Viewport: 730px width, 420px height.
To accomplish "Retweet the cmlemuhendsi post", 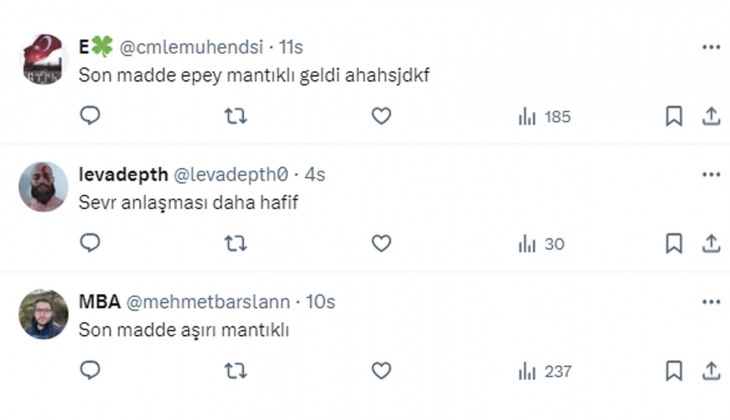I will pos(235,116).
